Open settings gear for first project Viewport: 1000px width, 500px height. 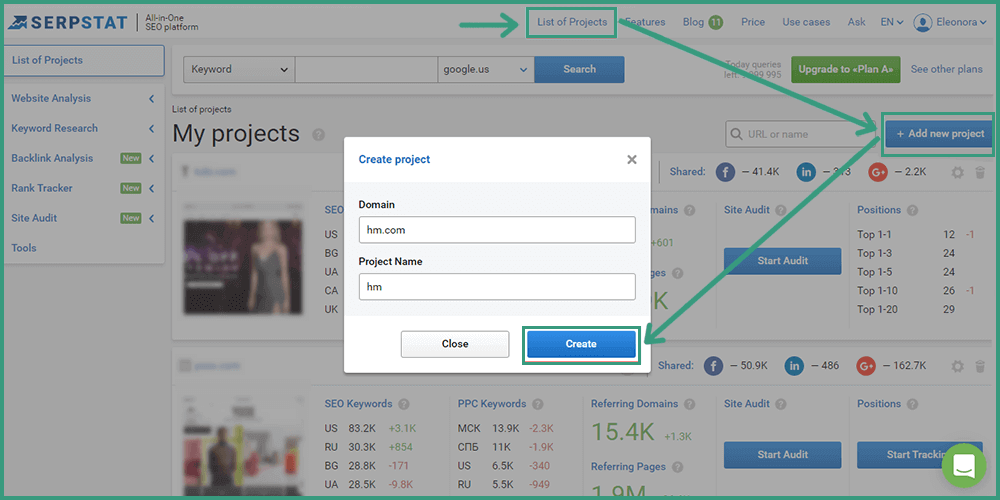pyautogui.click(x=957, y=173)
